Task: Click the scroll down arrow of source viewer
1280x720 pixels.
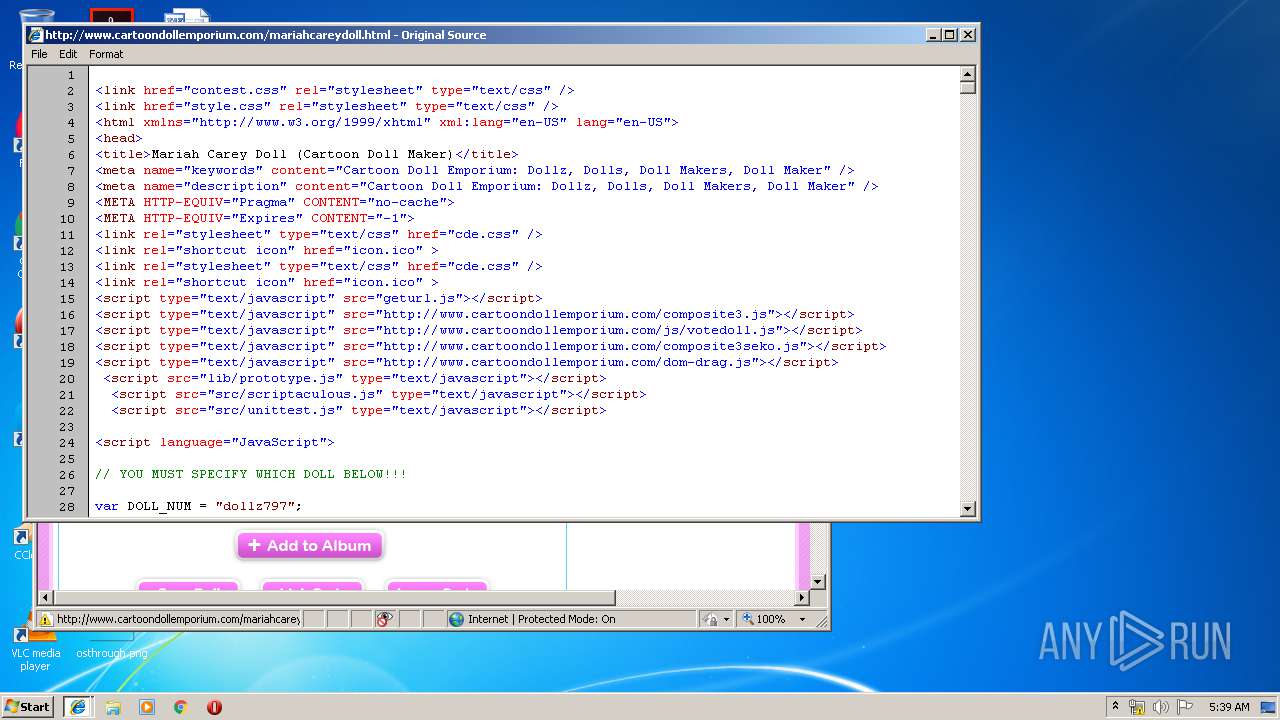Action: [967, 508]
